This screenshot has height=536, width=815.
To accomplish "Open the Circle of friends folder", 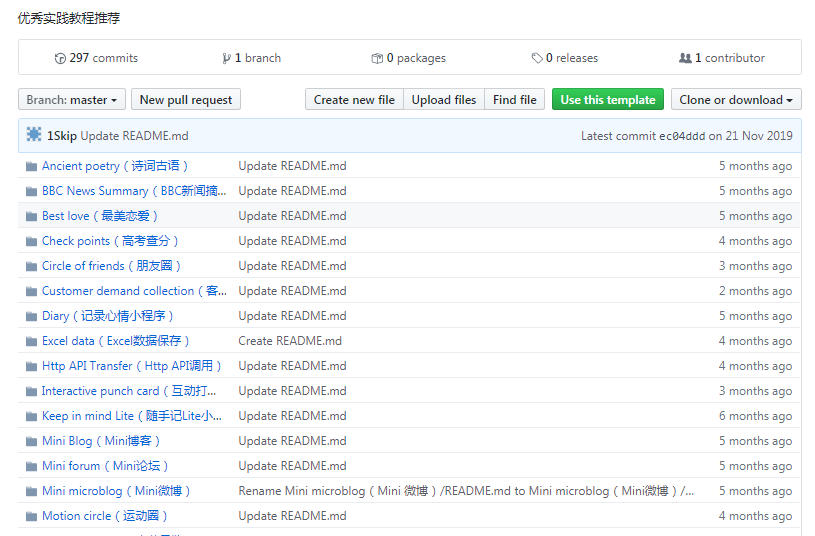I will 111,266.
